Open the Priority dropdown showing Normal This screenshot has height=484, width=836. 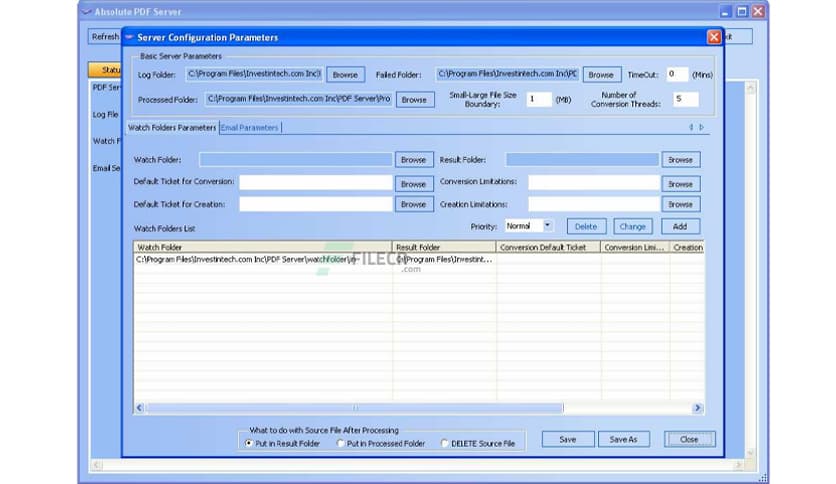(547, 226)
